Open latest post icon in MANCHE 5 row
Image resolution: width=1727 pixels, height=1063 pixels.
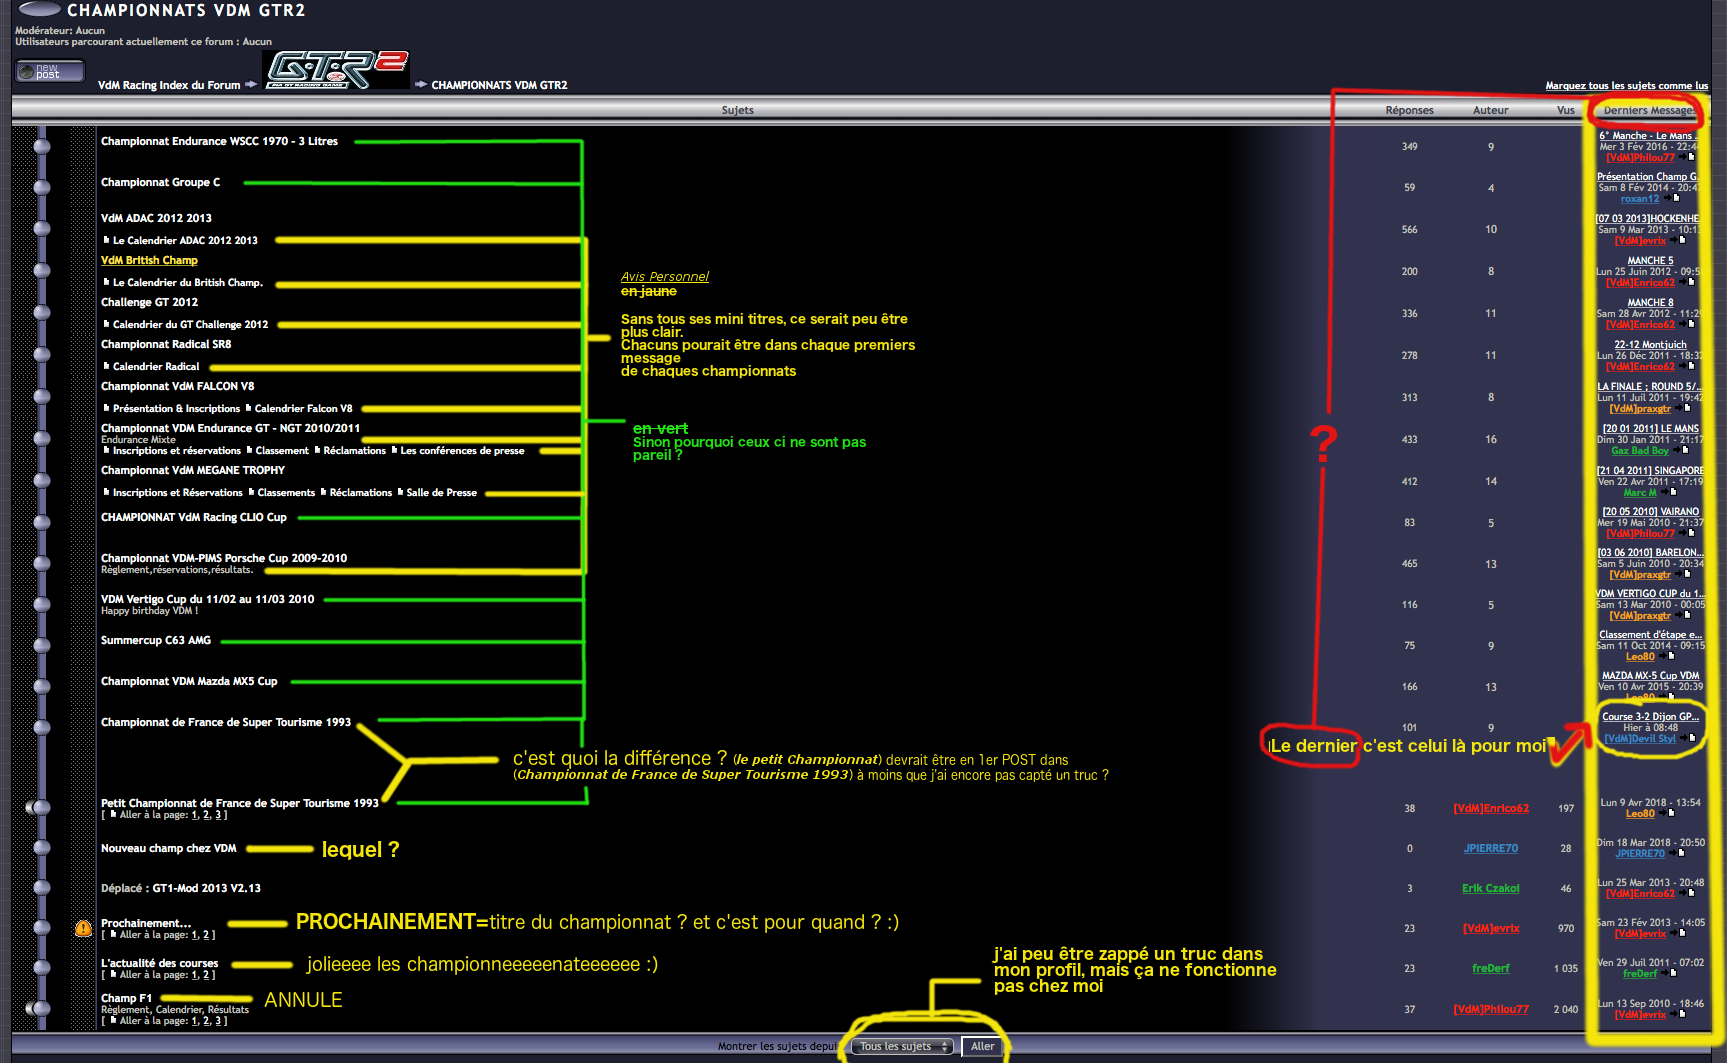[x=1690, y=282]
